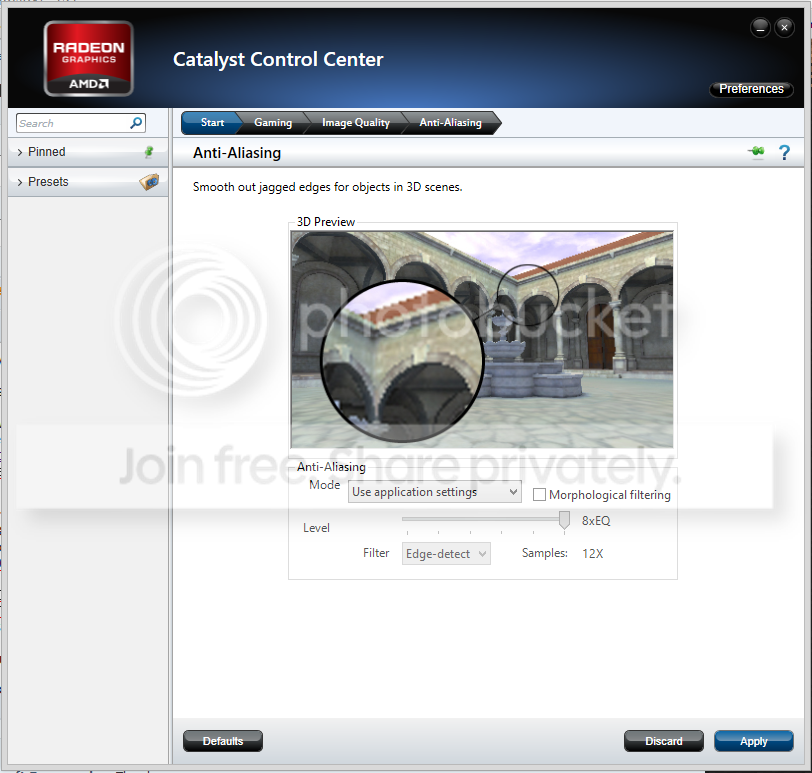Select the Anti-Aliasing breadcrumb tab
Viewport: 812px width, 773px height.
(450, 123)
